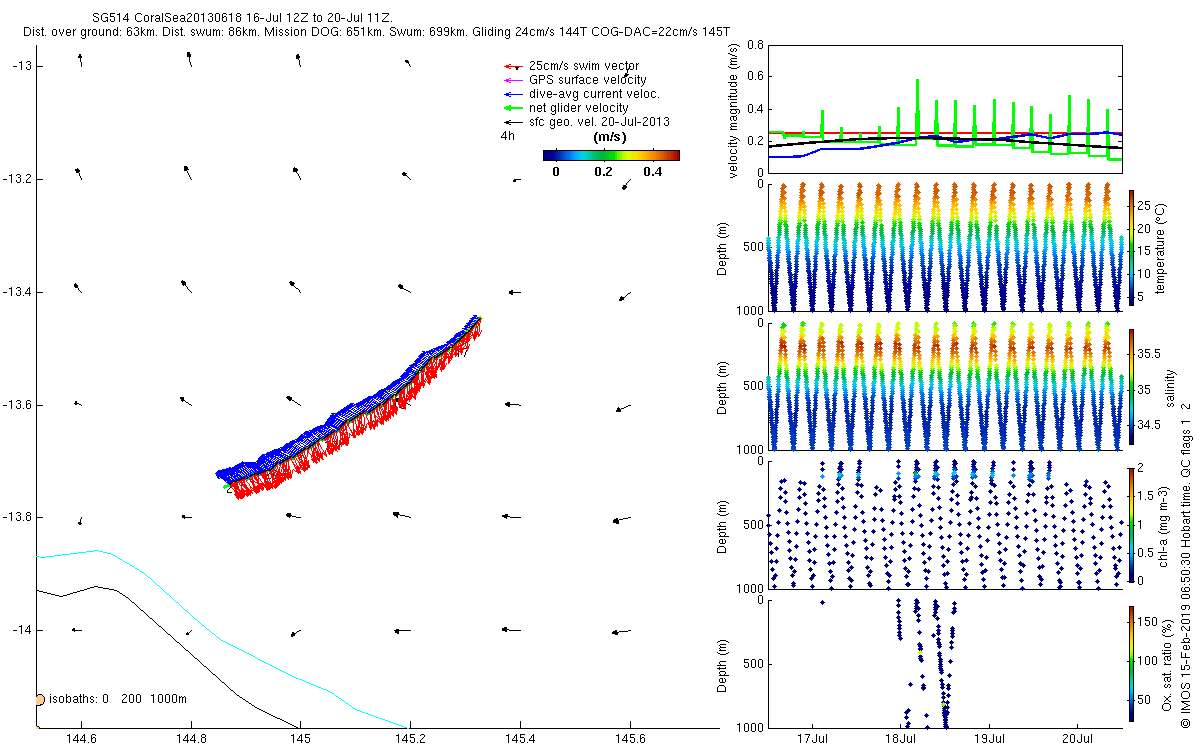This screenshot has height=750, width=1200.
Task: Click the 'salinity' colorbar label
Action: pos(1168,386)
